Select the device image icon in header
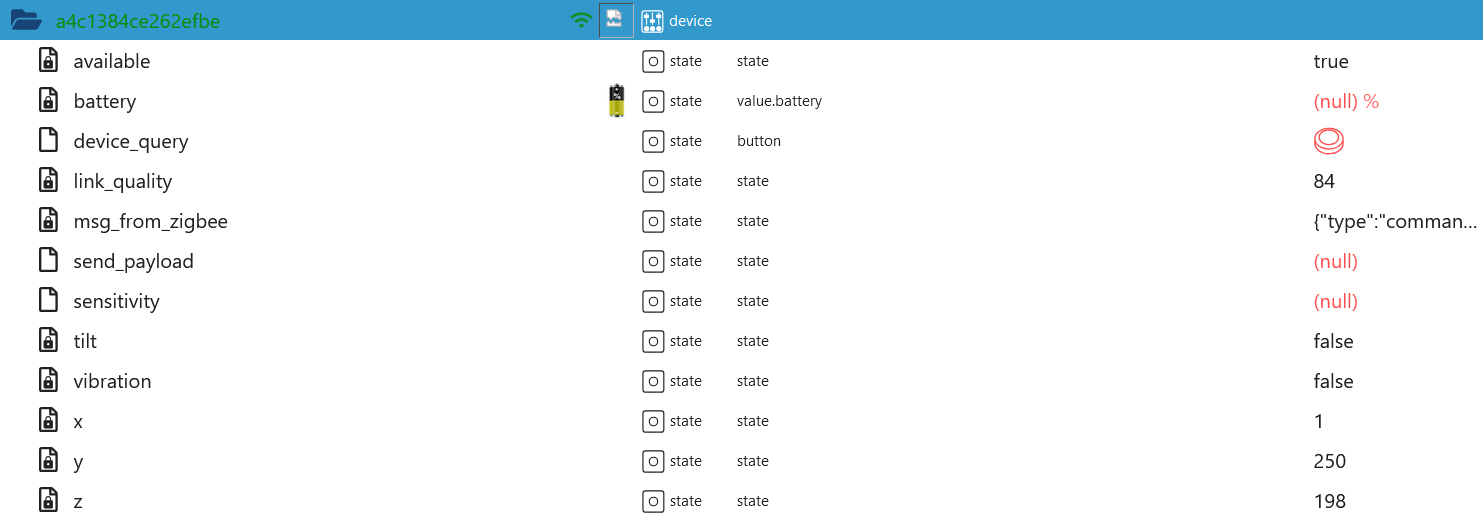This screenshot has height=519, width=1483. tap(616, 20)
